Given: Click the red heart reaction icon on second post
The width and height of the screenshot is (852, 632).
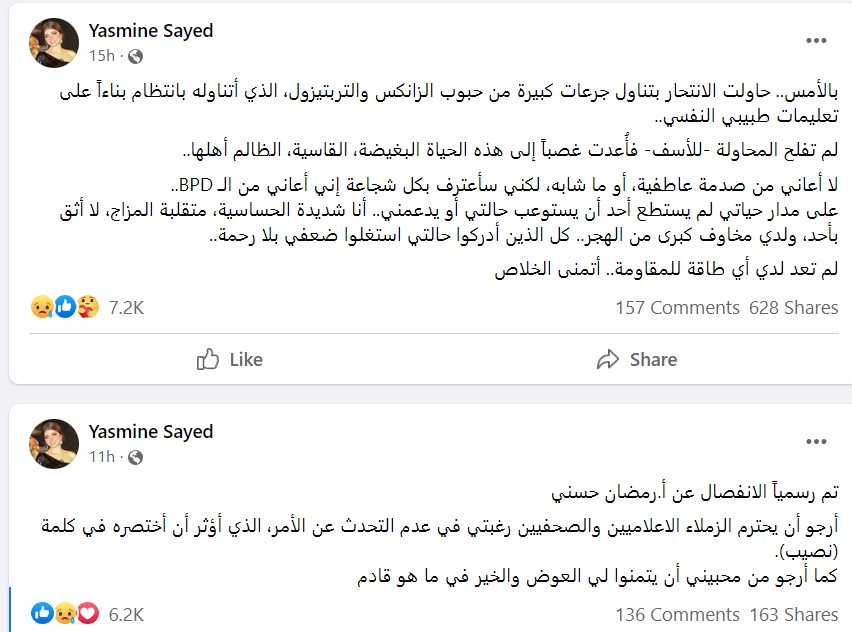Looking at the screenshot, I should pos(89,613).
